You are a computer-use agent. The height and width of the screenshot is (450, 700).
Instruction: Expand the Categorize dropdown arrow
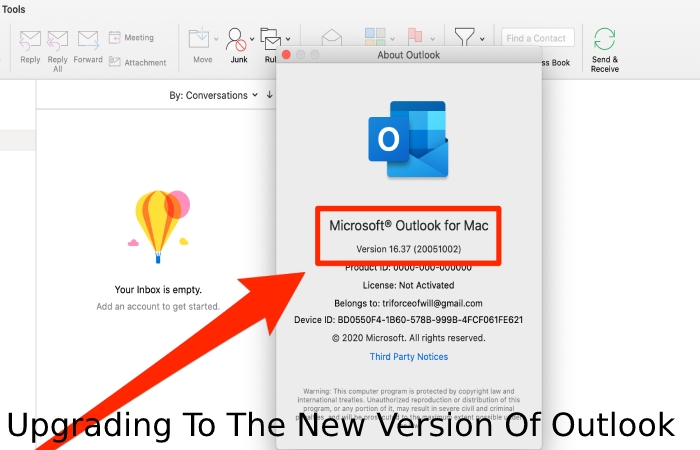(x=392, y=39)
